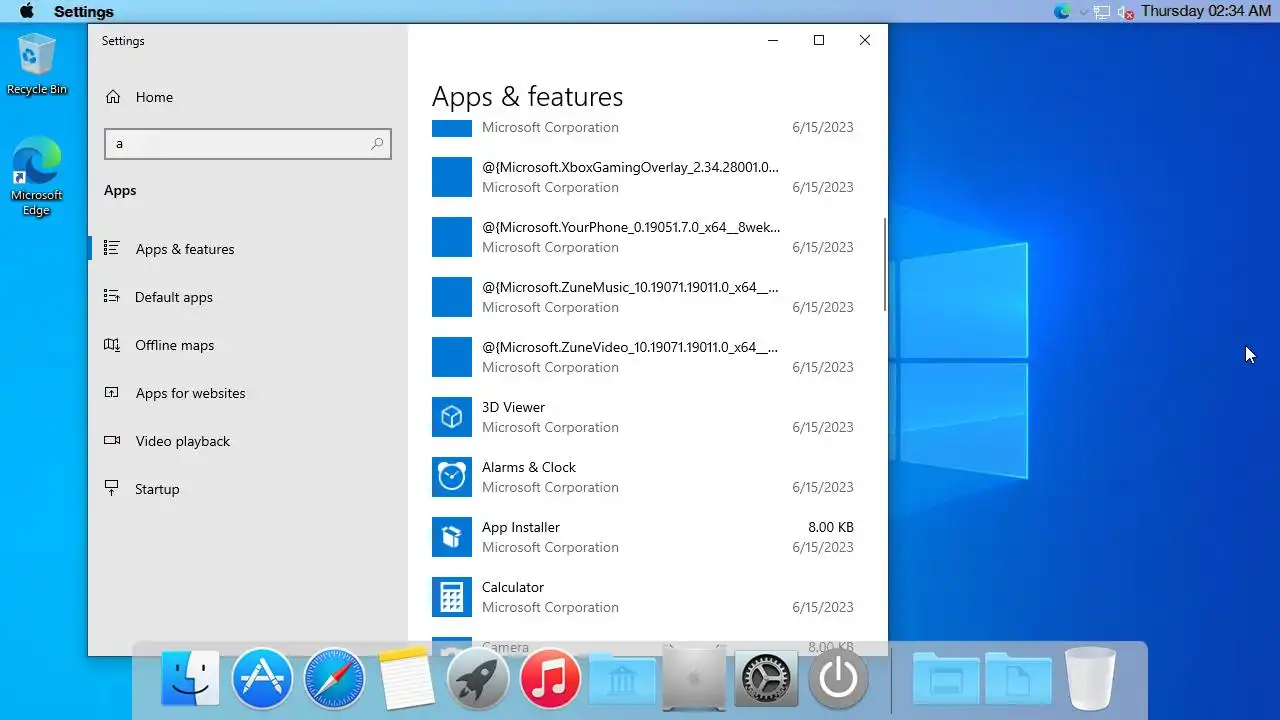
Task: Open the Apple menu in top bar
Action: click(27, 11)
